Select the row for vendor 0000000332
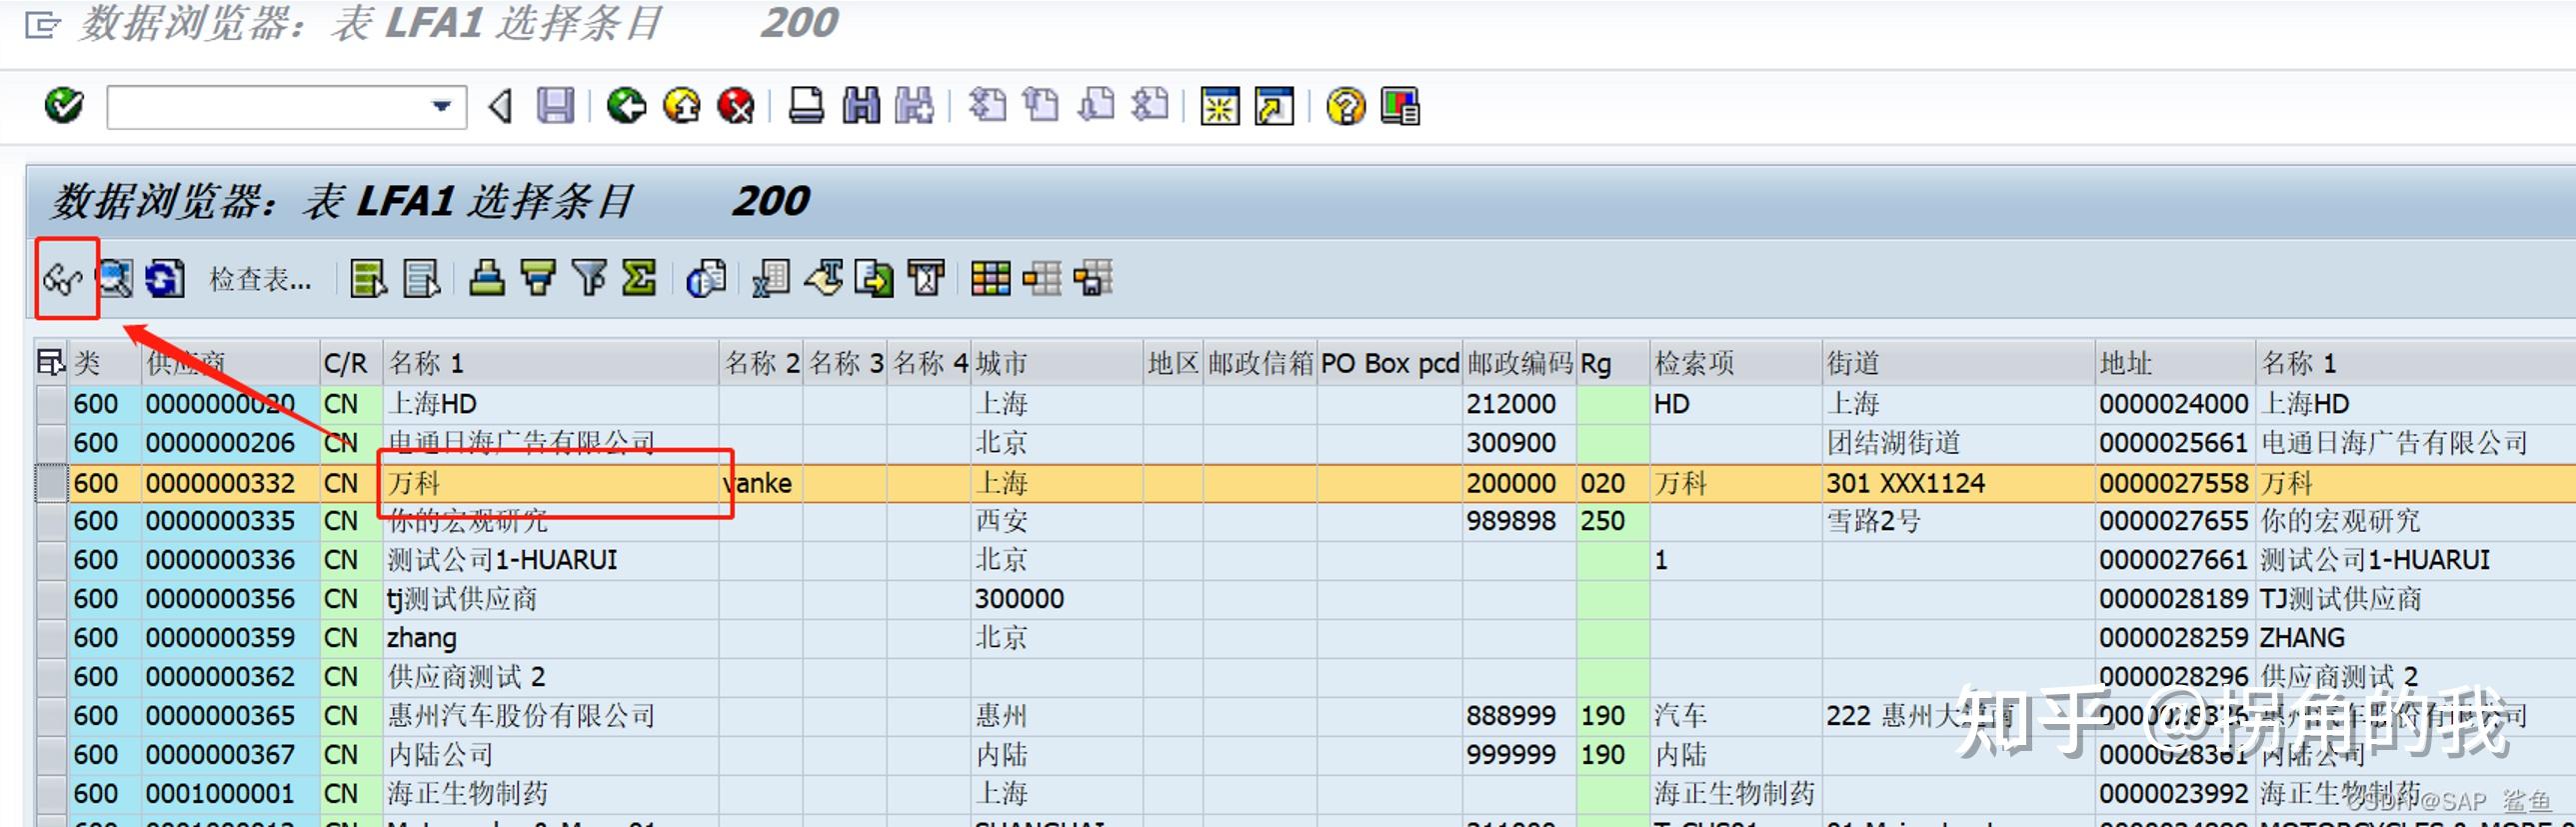The width and height of the screenshot is (2576, 827). [x=51, y=483]
